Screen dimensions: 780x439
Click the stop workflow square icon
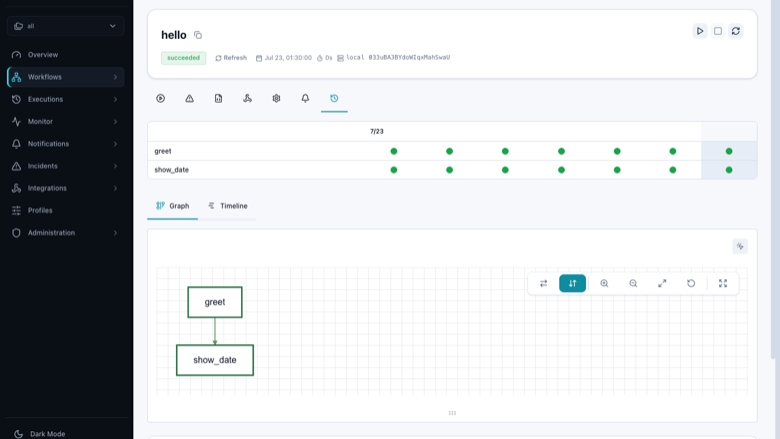pos(718,31)
